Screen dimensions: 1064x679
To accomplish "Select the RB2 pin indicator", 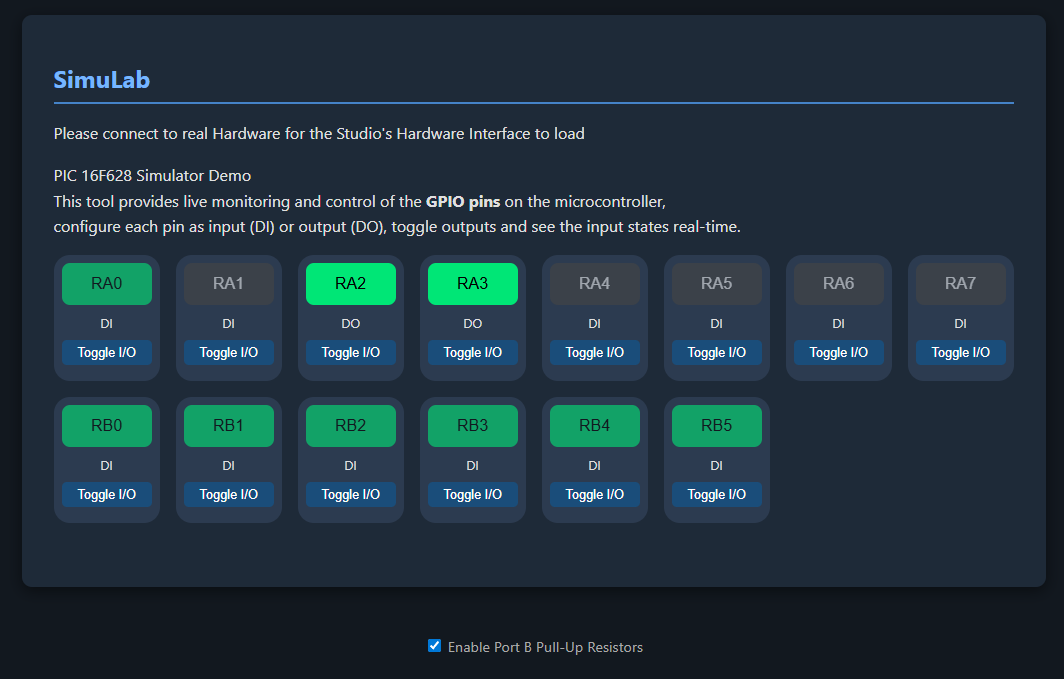I will pyautogui.click(x=351, y=426).
